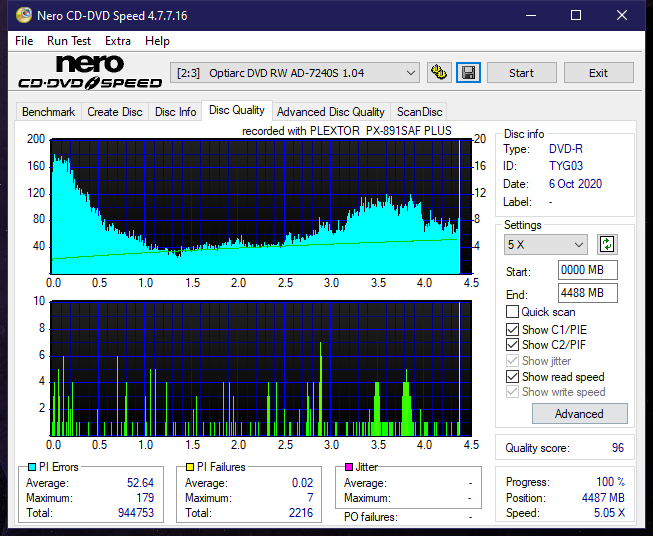Click the progress value 100 %
Screen dimensions: 653x536
611,482
